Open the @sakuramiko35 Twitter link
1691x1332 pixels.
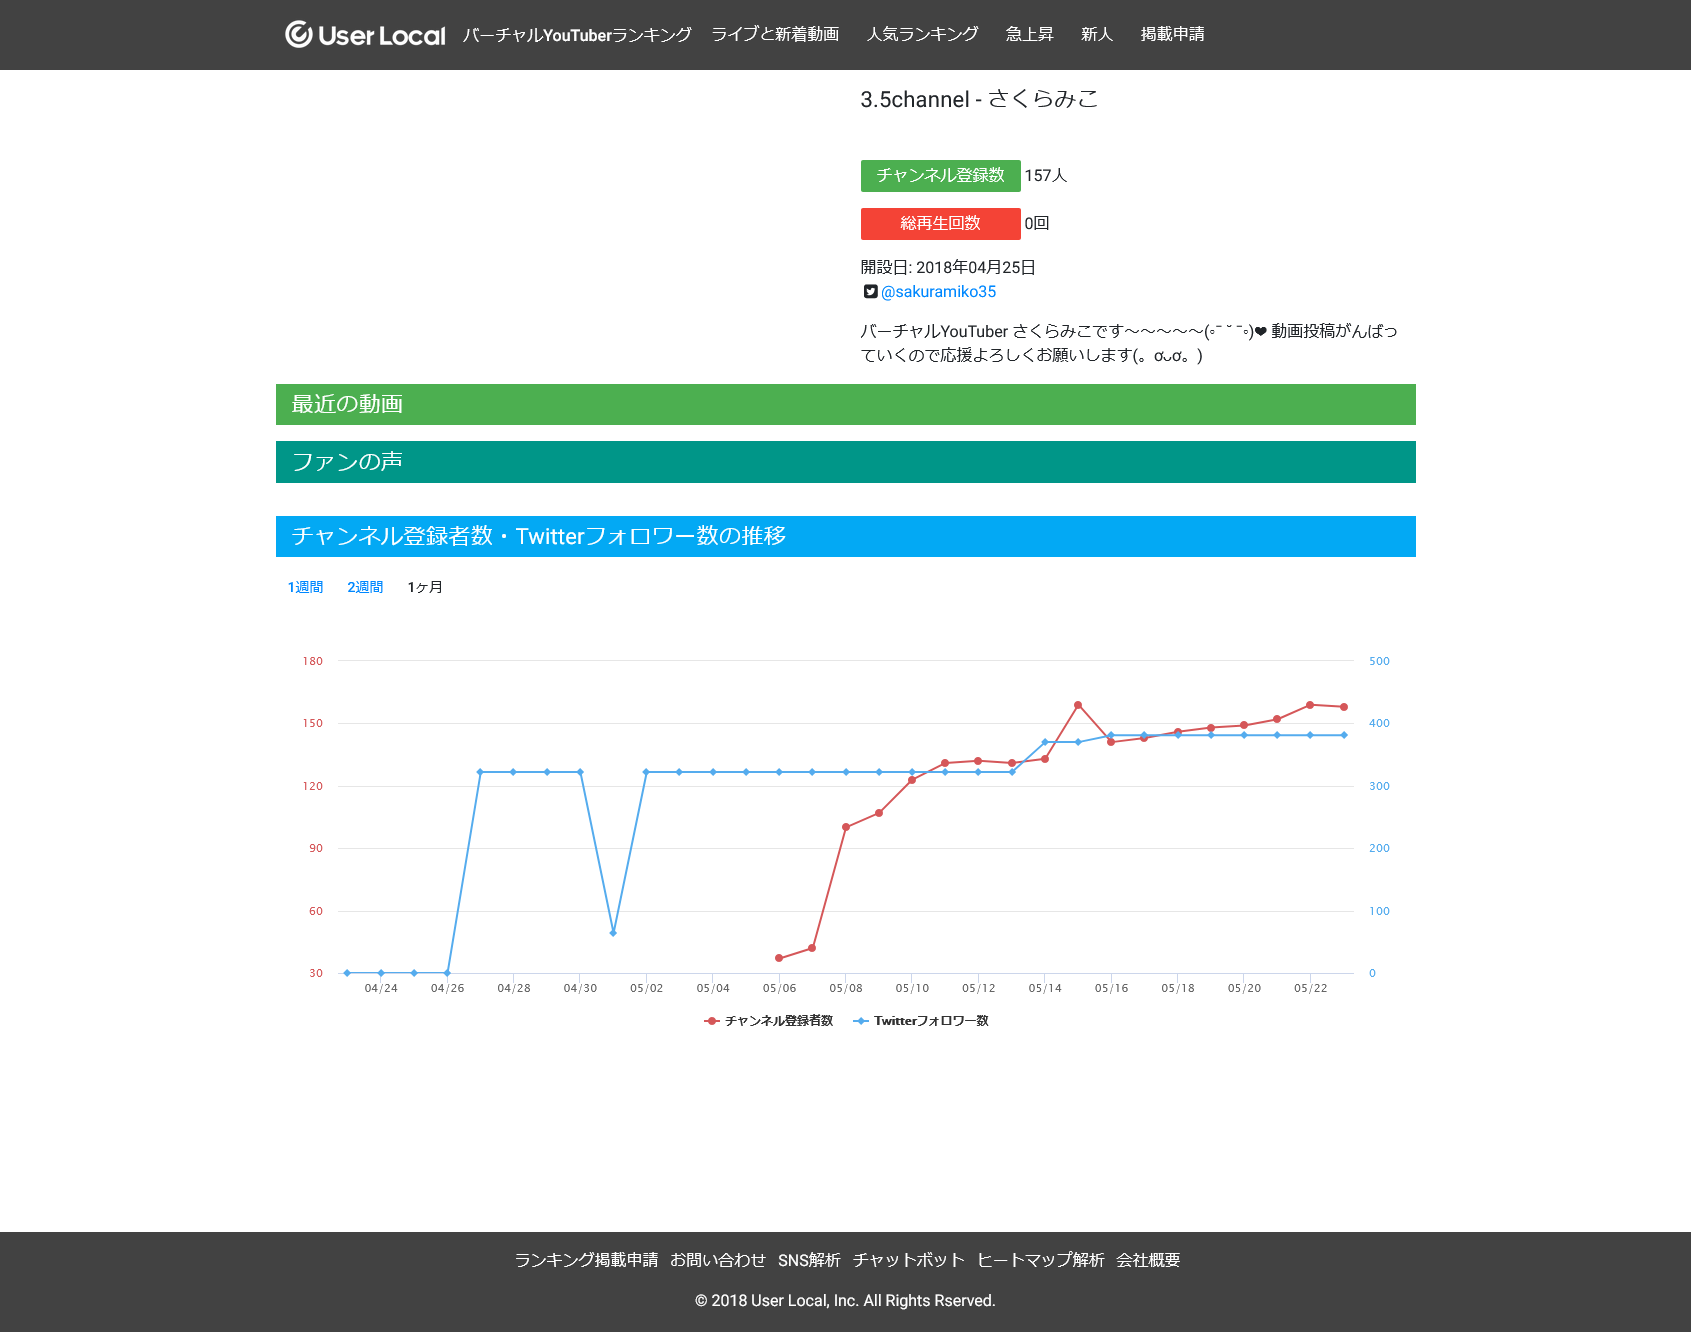click(x=938, y=292)
